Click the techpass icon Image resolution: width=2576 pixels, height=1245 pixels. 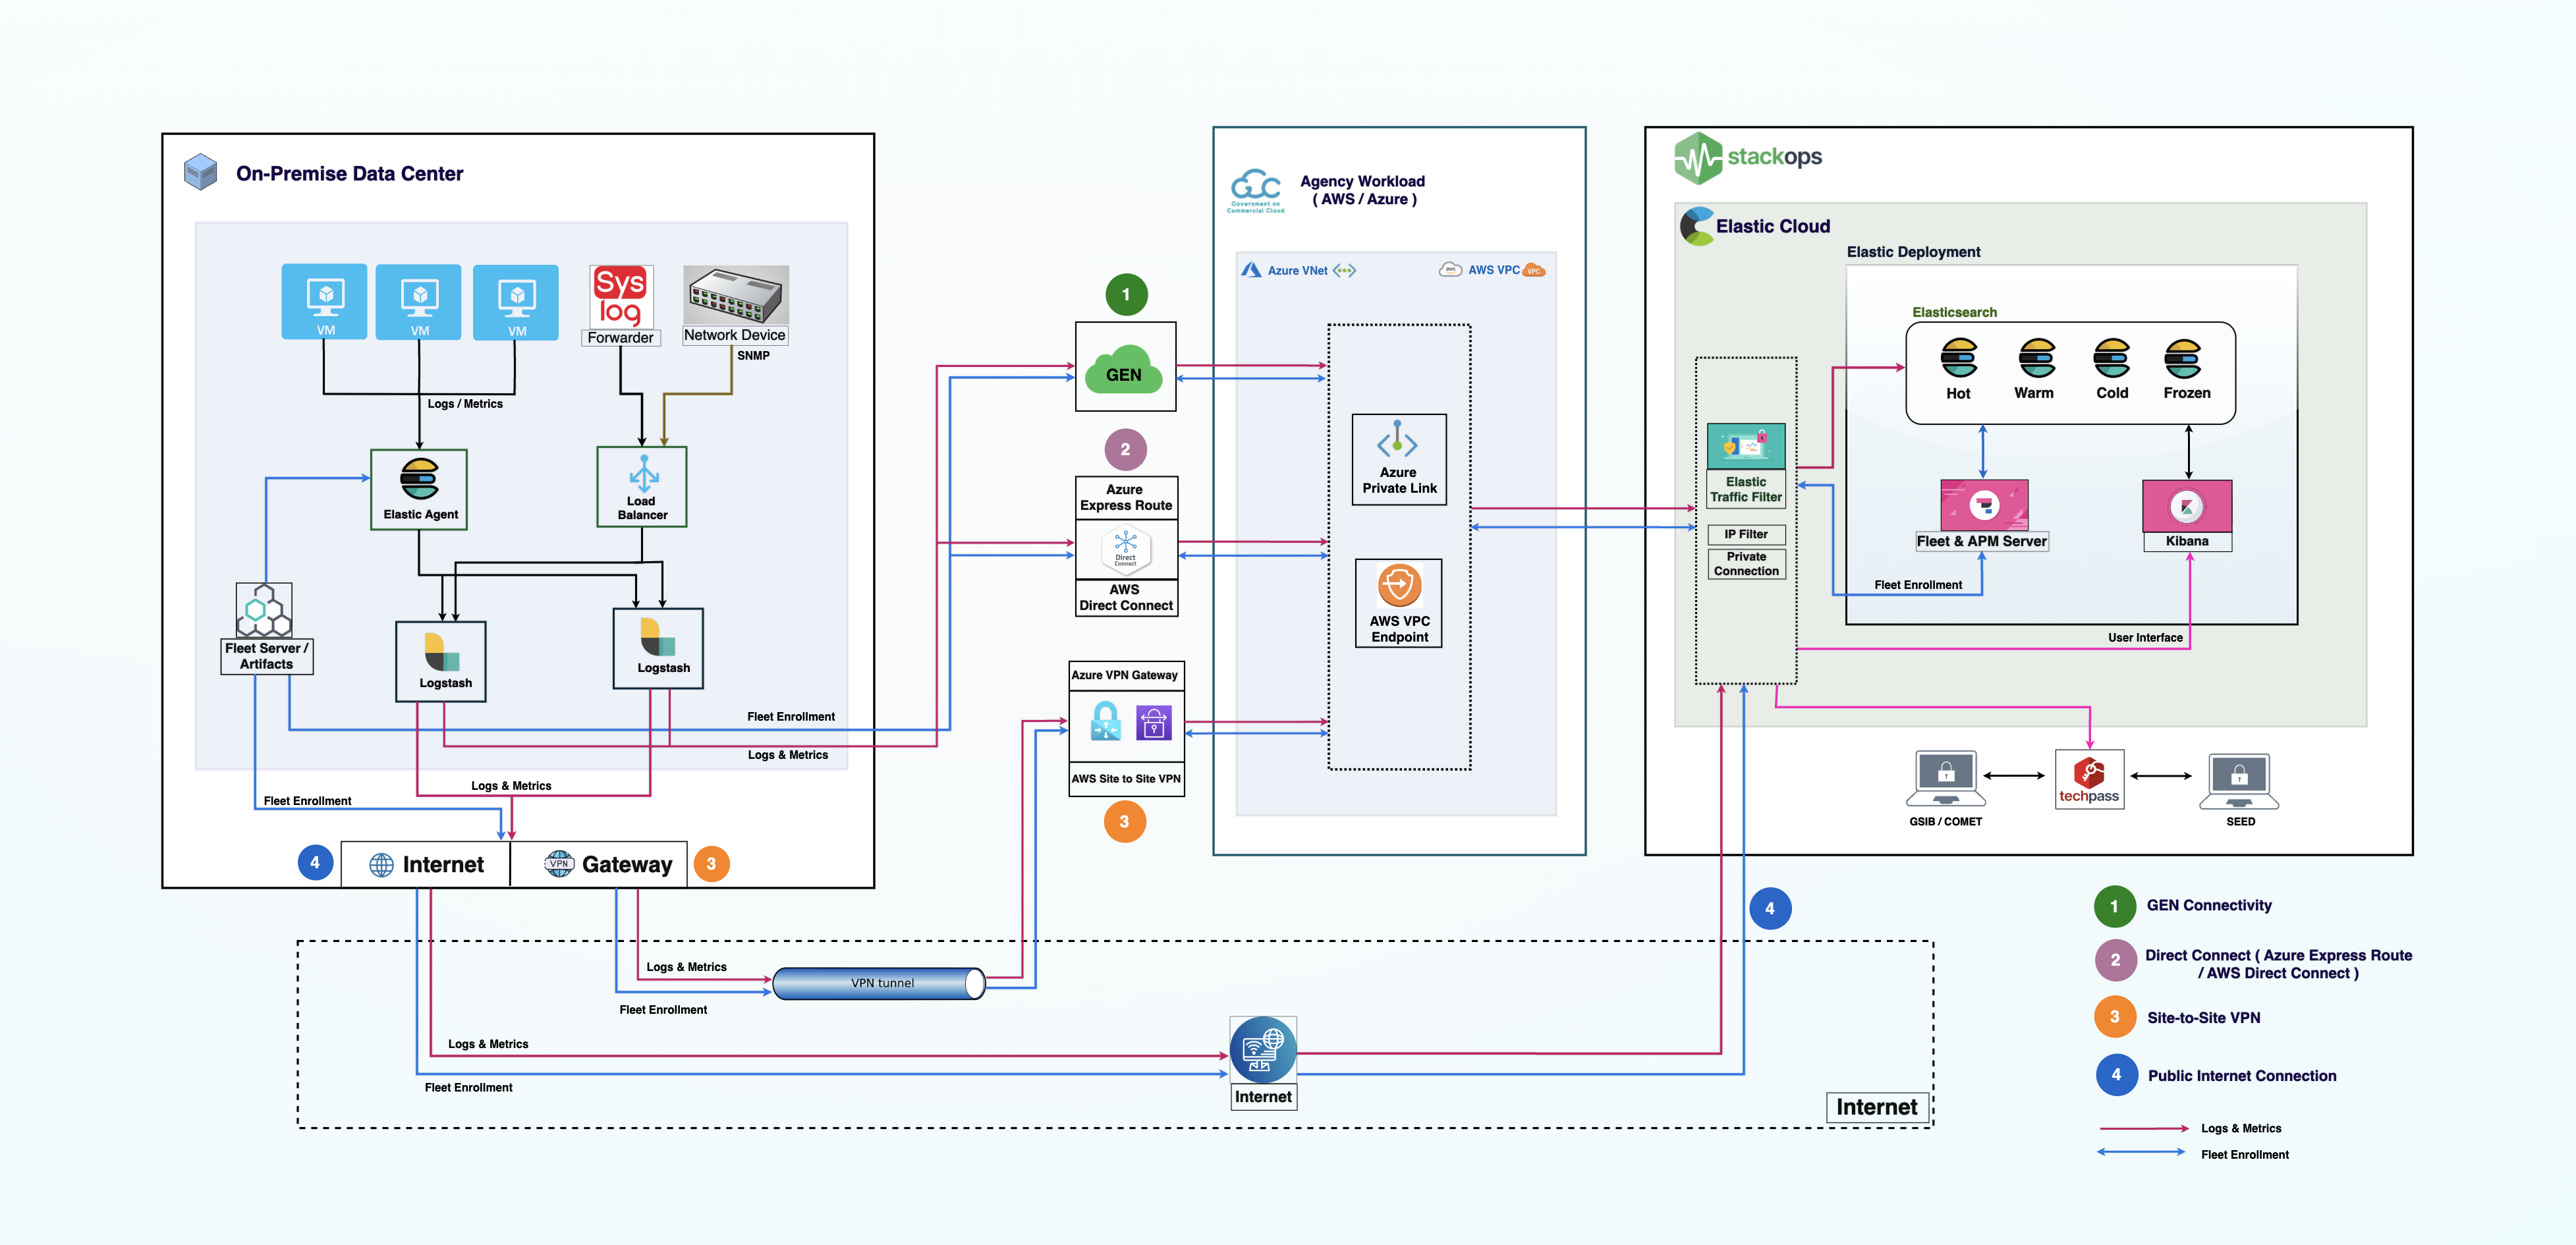[x=2089, y=779]
